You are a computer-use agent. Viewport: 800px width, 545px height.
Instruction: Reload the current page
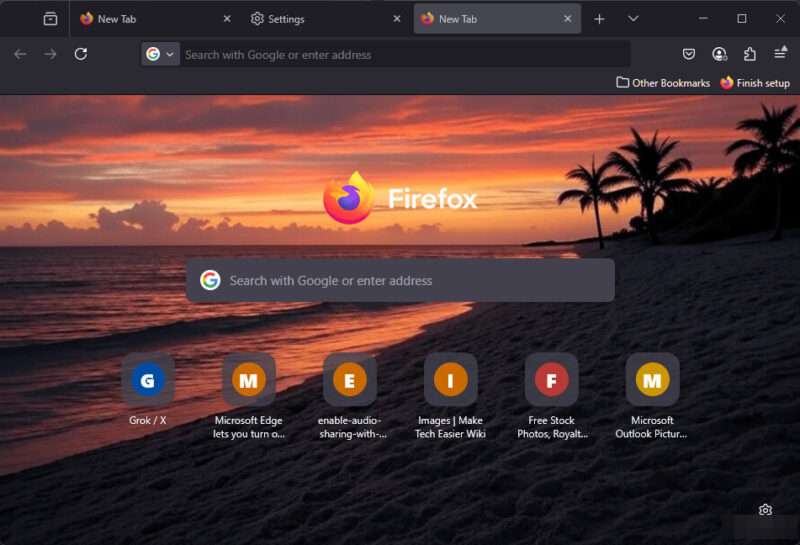81,54
